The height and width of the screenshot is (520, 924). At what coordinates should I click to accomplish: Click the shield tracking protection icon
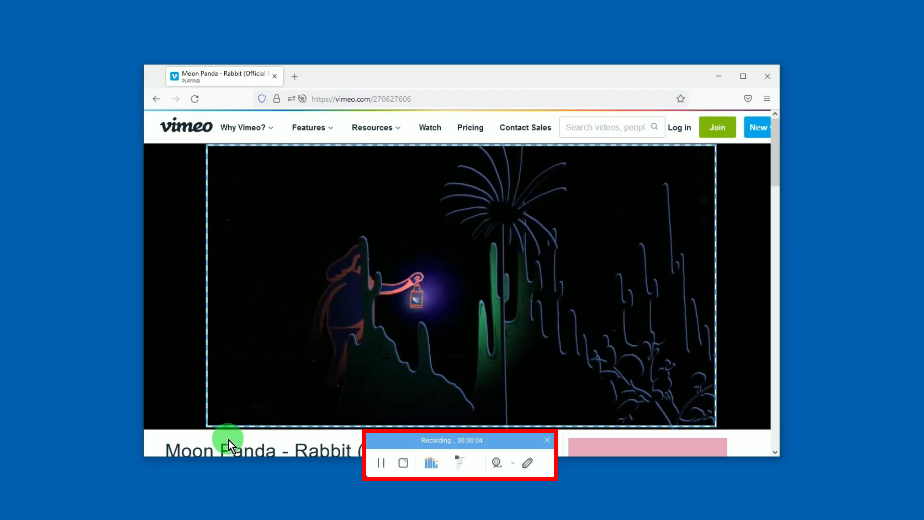pyautogui.click(x=262, y=99)
